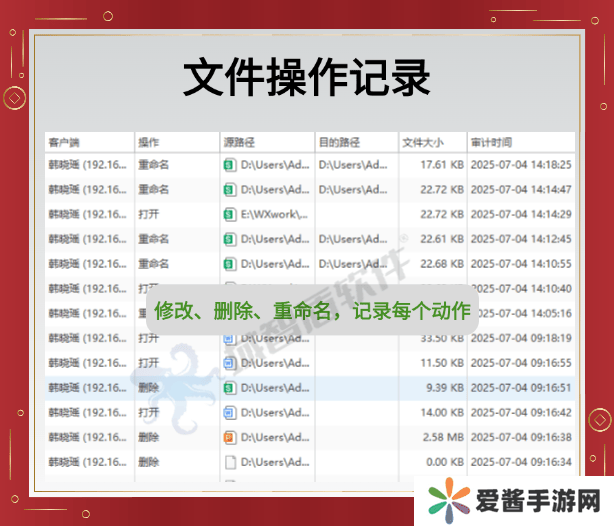Click spreadsheet icon in the 14:14:47 row

point(229,189)
